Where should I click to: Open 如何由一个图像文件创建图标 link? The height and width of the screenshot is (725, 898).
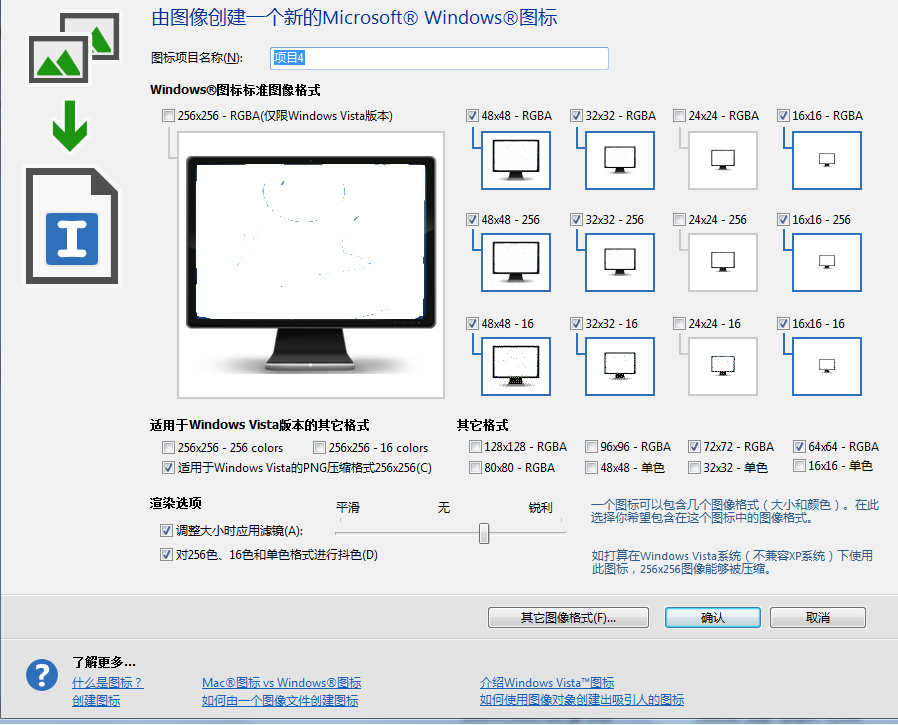click(280, 700)
